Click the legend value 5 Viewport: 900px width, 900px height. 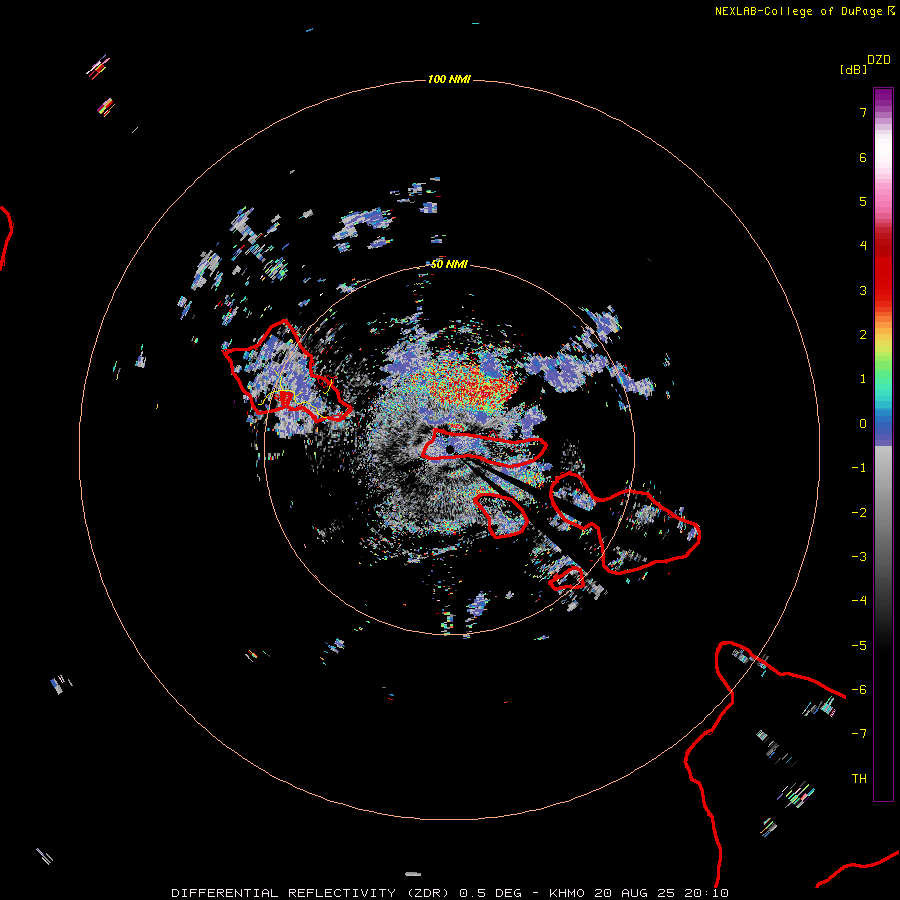pyautogui.click(x=863, y=201)
